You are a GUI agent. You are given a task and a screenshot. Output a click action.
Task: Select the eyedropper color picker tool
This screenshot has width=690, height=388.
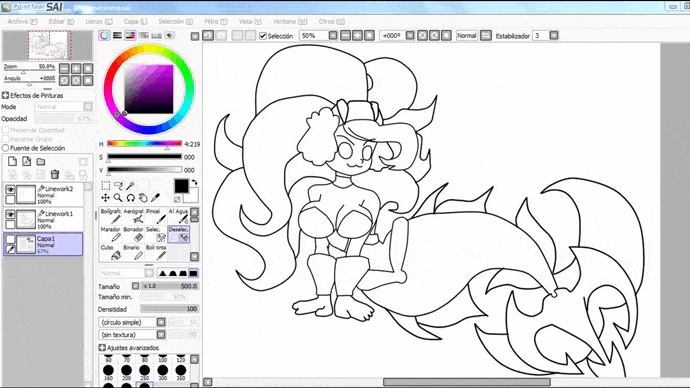[x=155, y=198]
